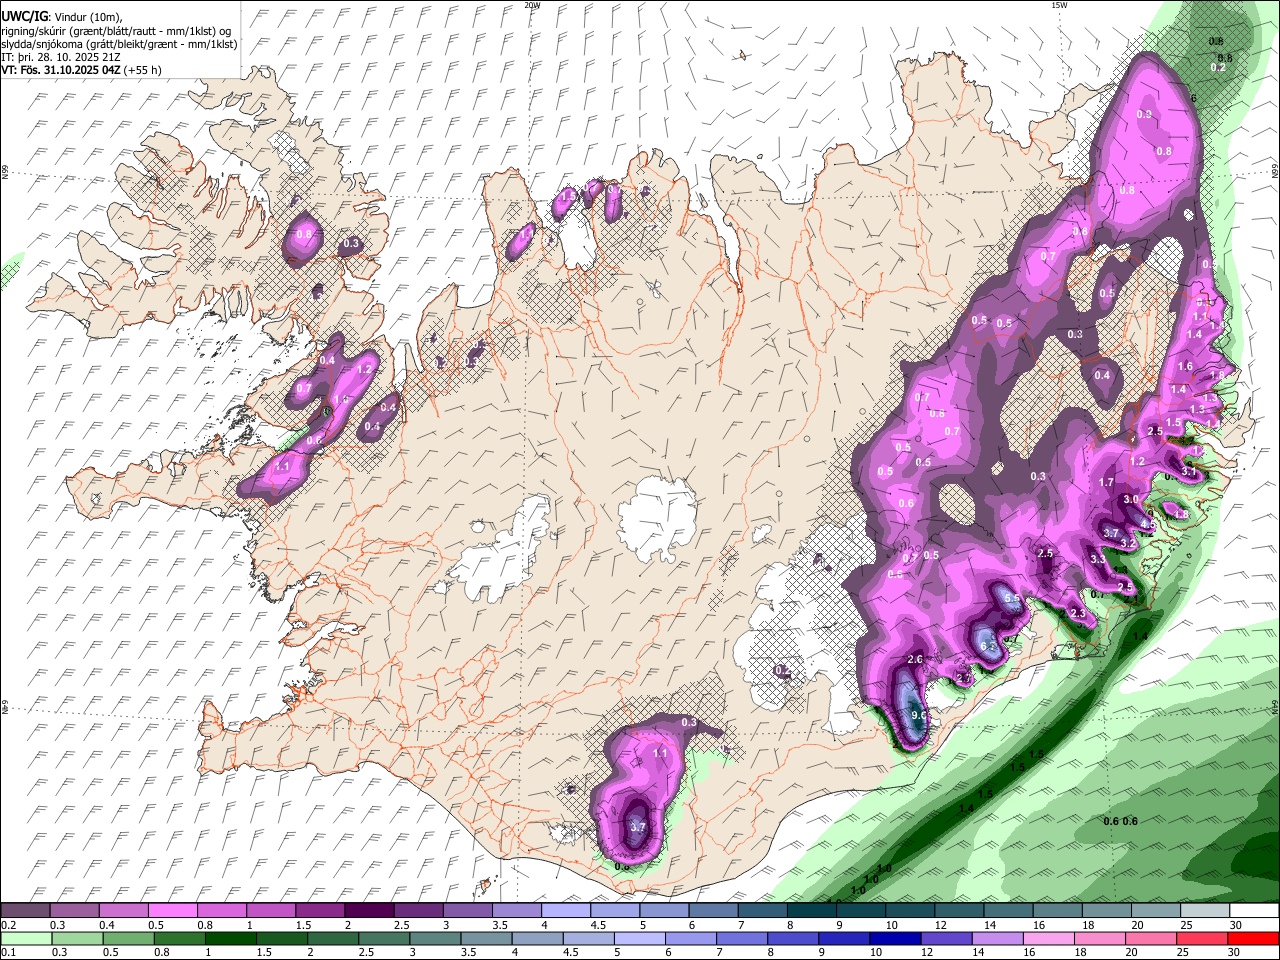The width and height of the screenshot is (1280, 960).
Task: Click the UWC/IG Vindur (10m) title text
Action: (61, 17)
